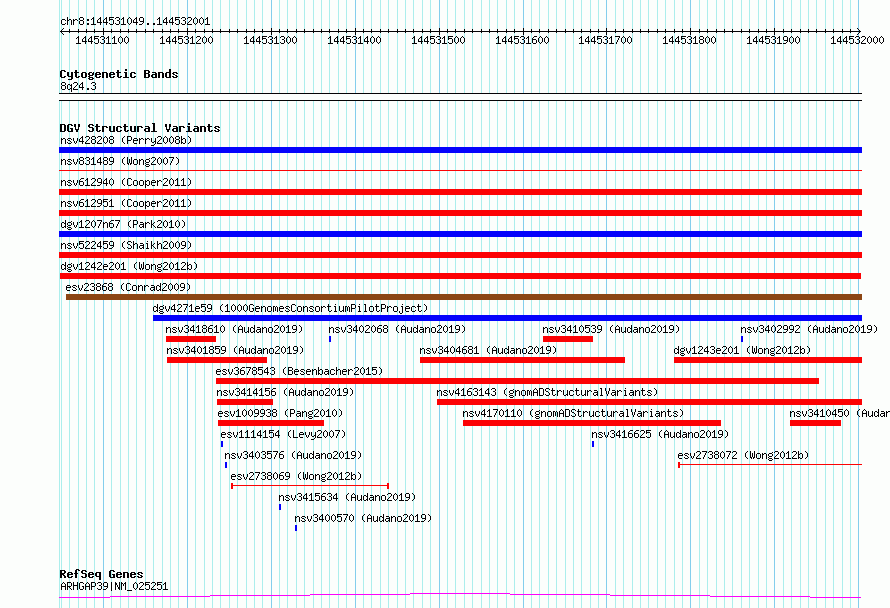Viewport: 890px width, 608px height.
Task: Select the red esv1009938 variant bar
Action: [271, 423]
